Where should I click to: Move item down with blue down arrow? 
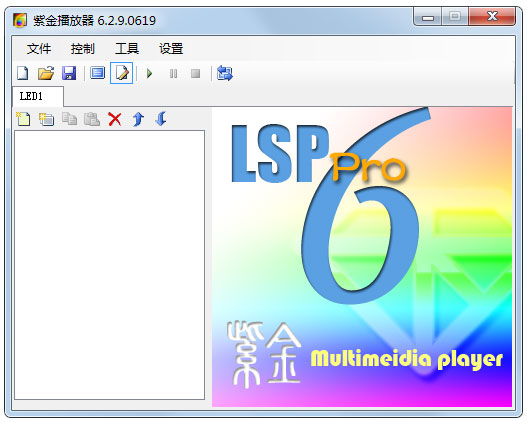click(x=161, y=119)
